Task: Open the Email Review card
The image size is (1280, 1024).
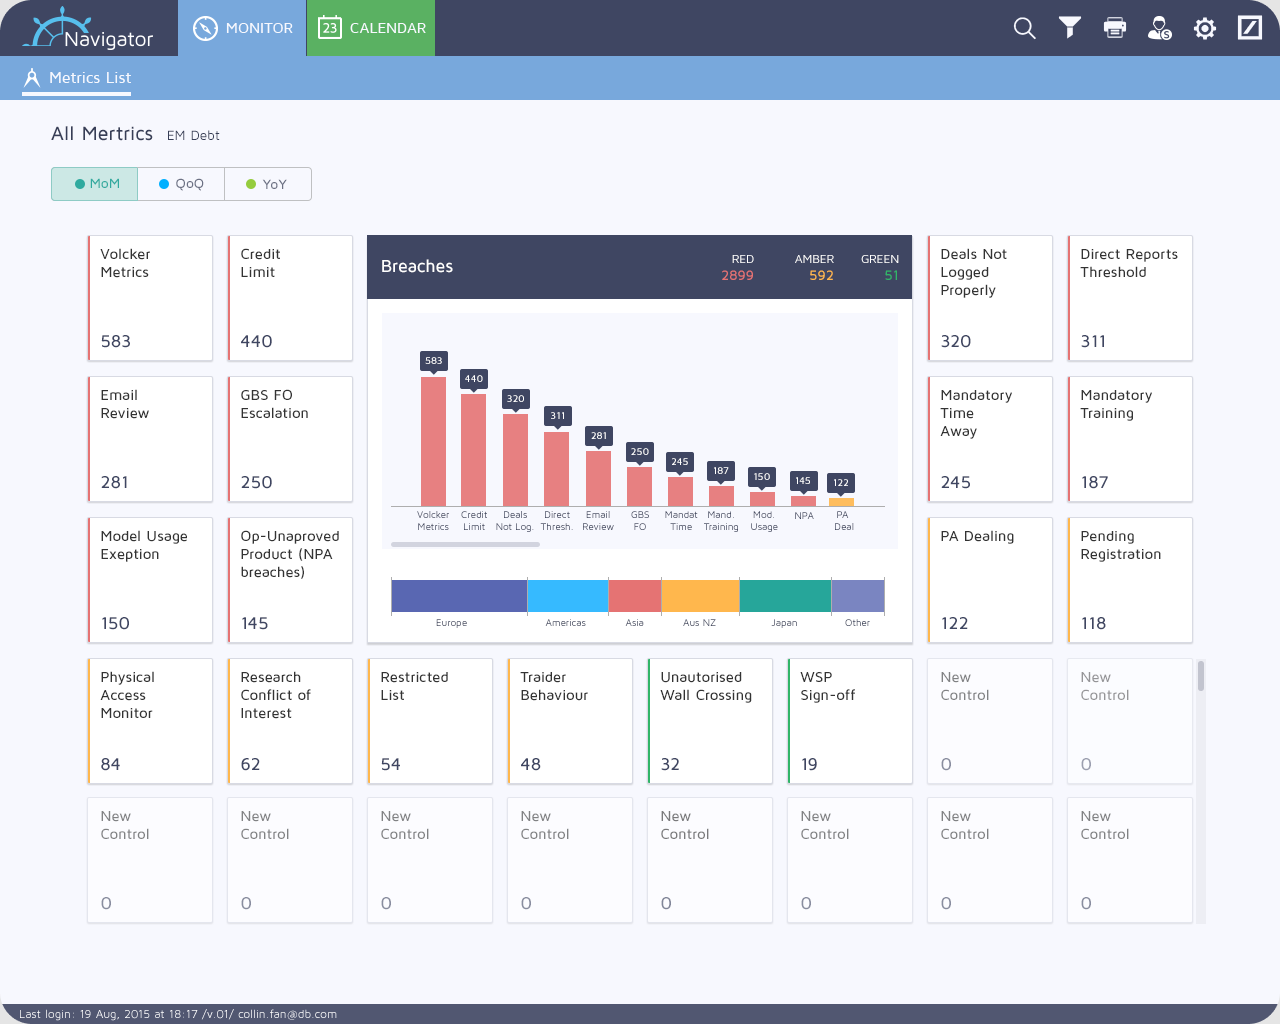Action: [x=150, y=439]
